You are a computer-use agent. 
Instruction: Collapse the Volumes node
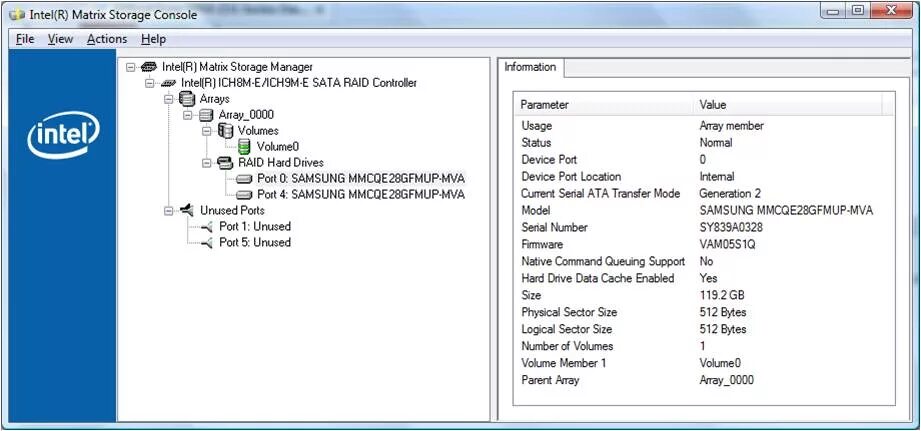[x=207, y=131]
